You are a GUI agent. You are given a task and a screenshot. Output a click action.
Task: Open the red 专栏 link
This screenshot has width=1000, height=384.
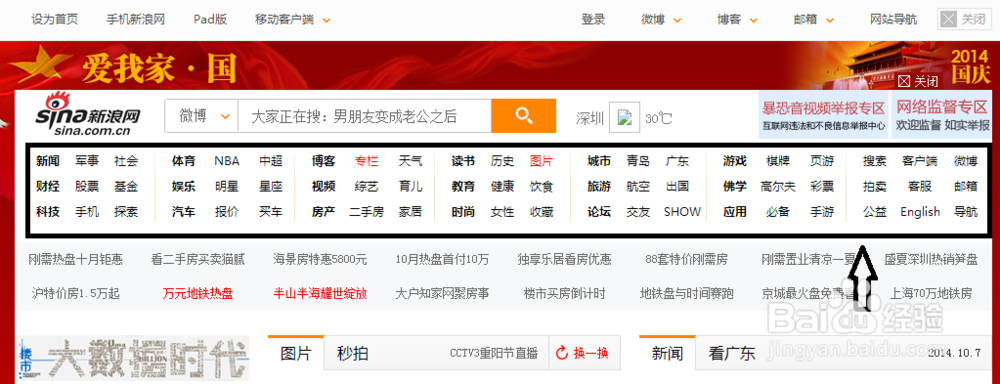[x=367, y=161]
